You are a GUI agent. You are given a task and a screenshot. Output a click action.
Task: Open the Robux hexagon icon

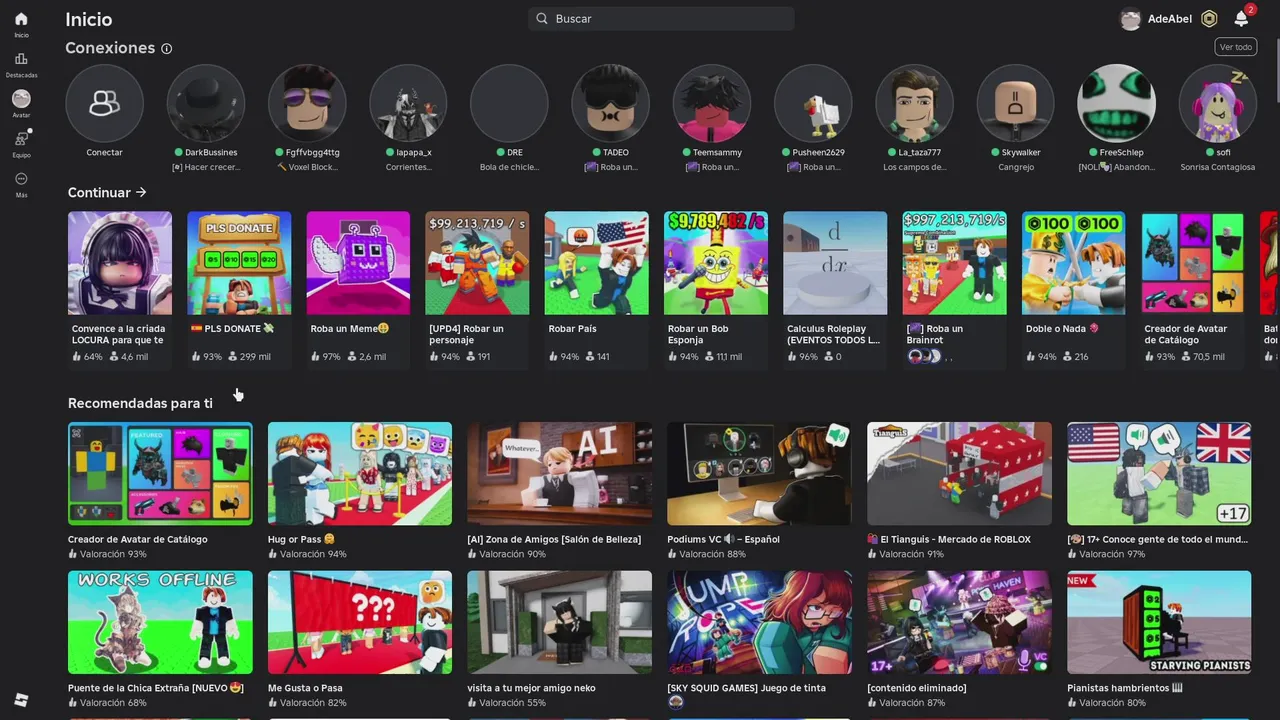pyautogui.click(x=1209, y=19)
